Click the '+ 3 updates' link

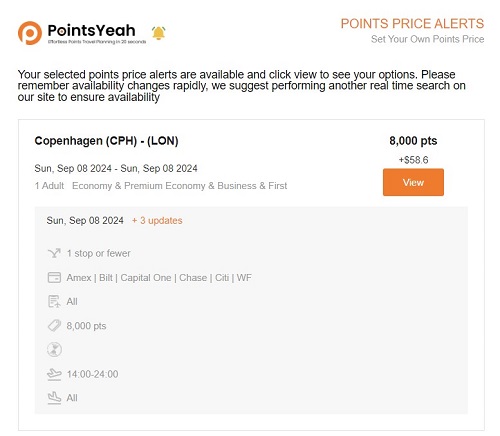pyautogui.click(x=157, y=220)
